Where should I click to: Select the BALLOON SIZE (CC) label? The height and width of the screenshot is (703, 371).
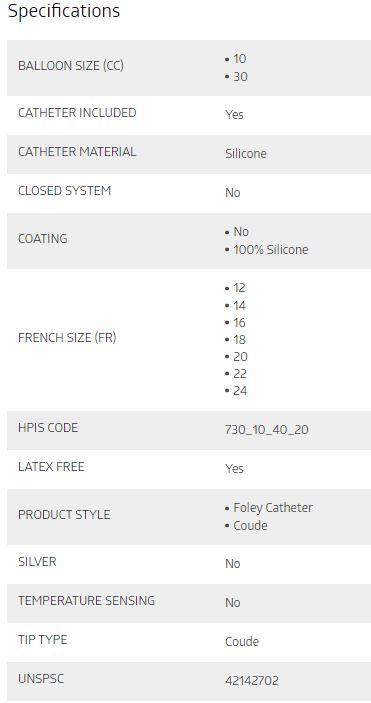click(71, 66)
